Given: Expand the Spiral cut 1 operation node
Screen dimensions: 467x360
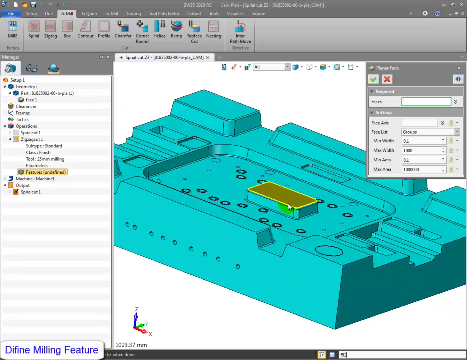Looking at the screenshot, I should click(10, 133).
